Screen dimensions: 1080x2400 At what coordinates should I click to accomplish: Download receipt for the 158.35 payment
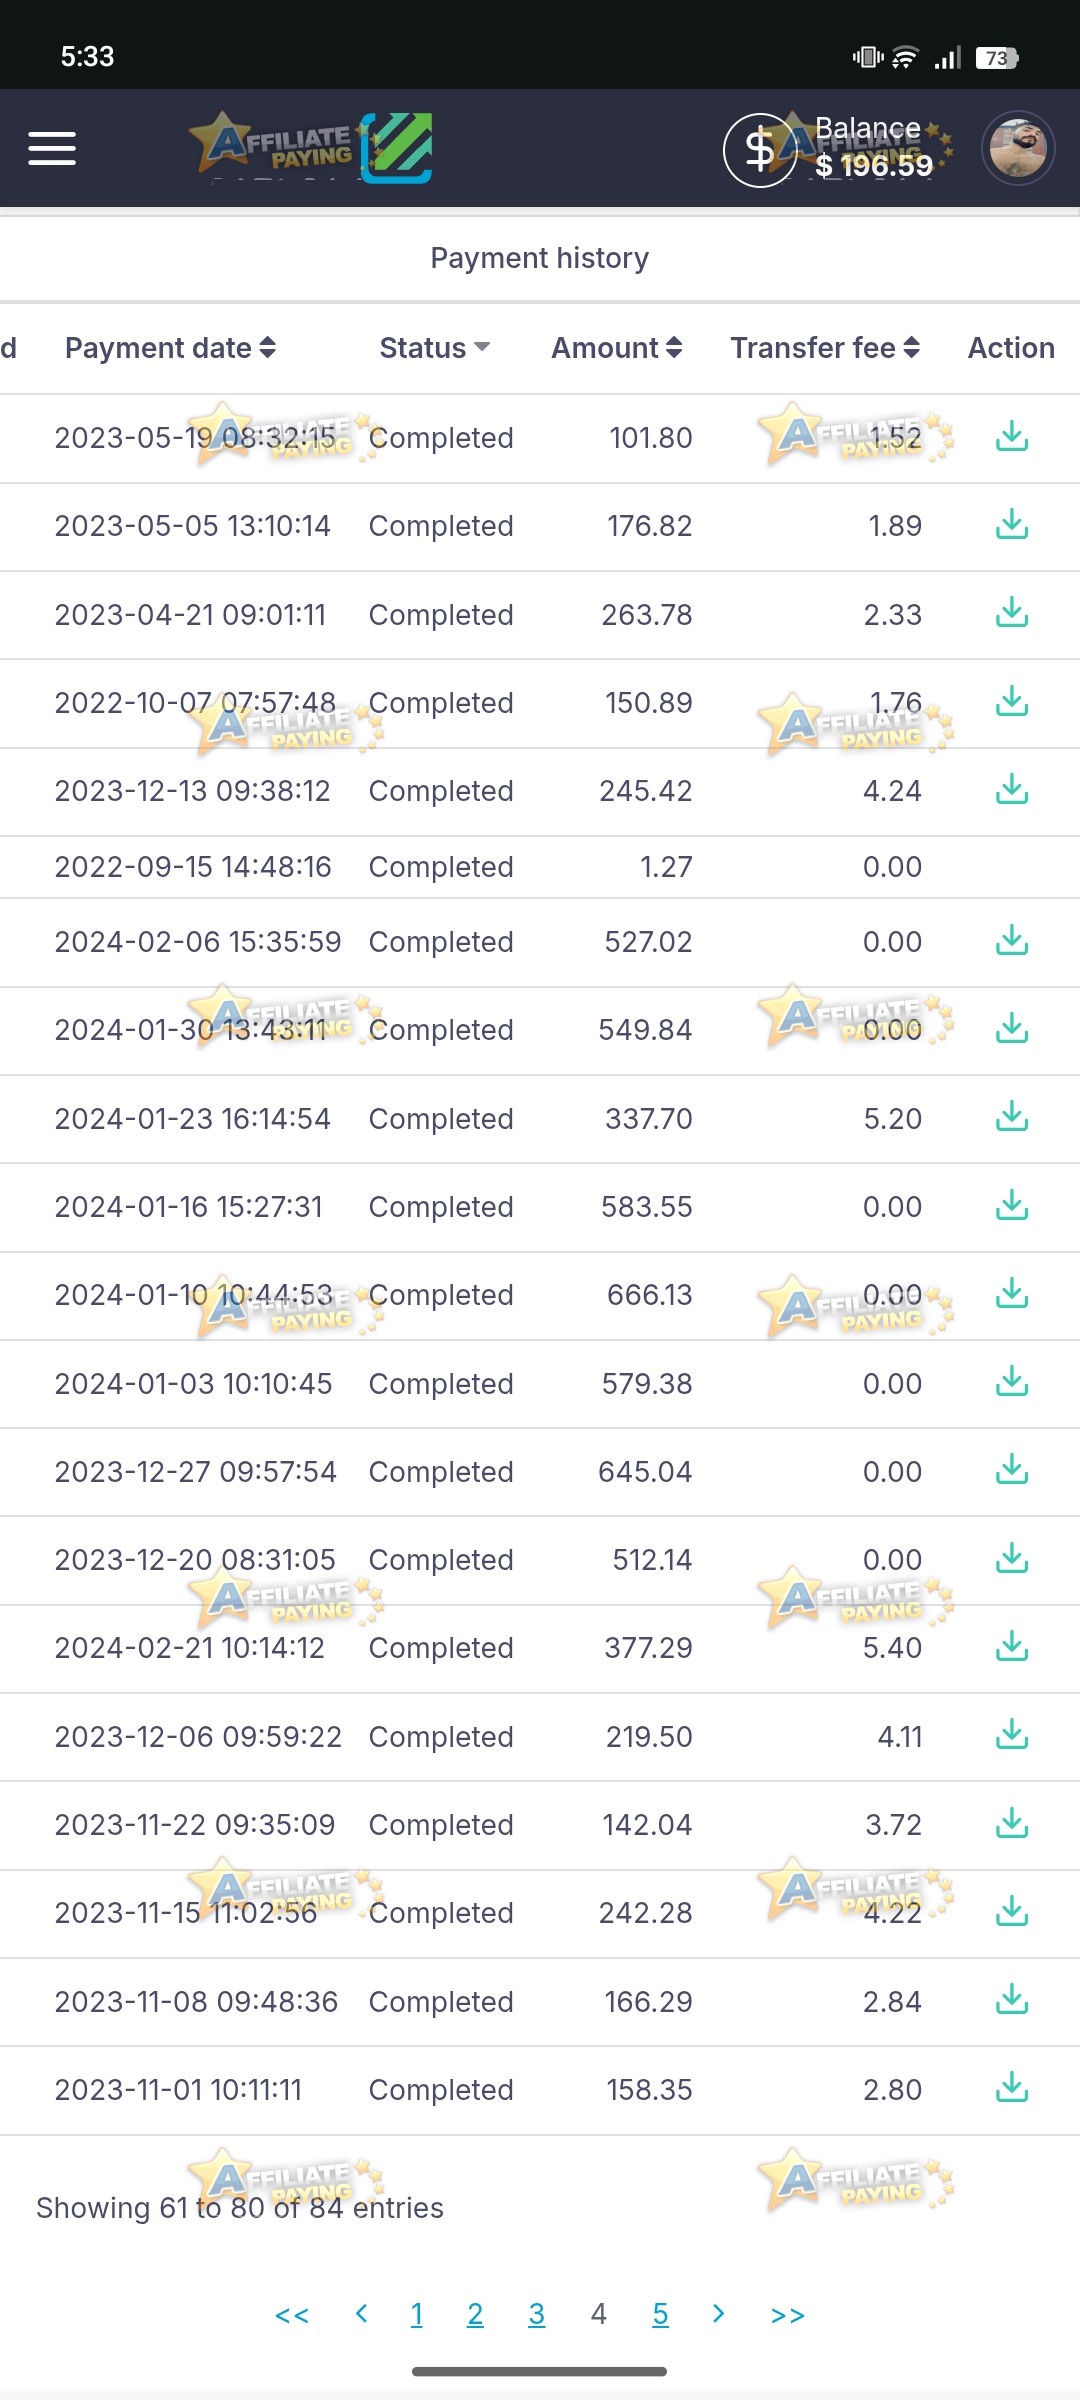[x=1012, y=2088]
